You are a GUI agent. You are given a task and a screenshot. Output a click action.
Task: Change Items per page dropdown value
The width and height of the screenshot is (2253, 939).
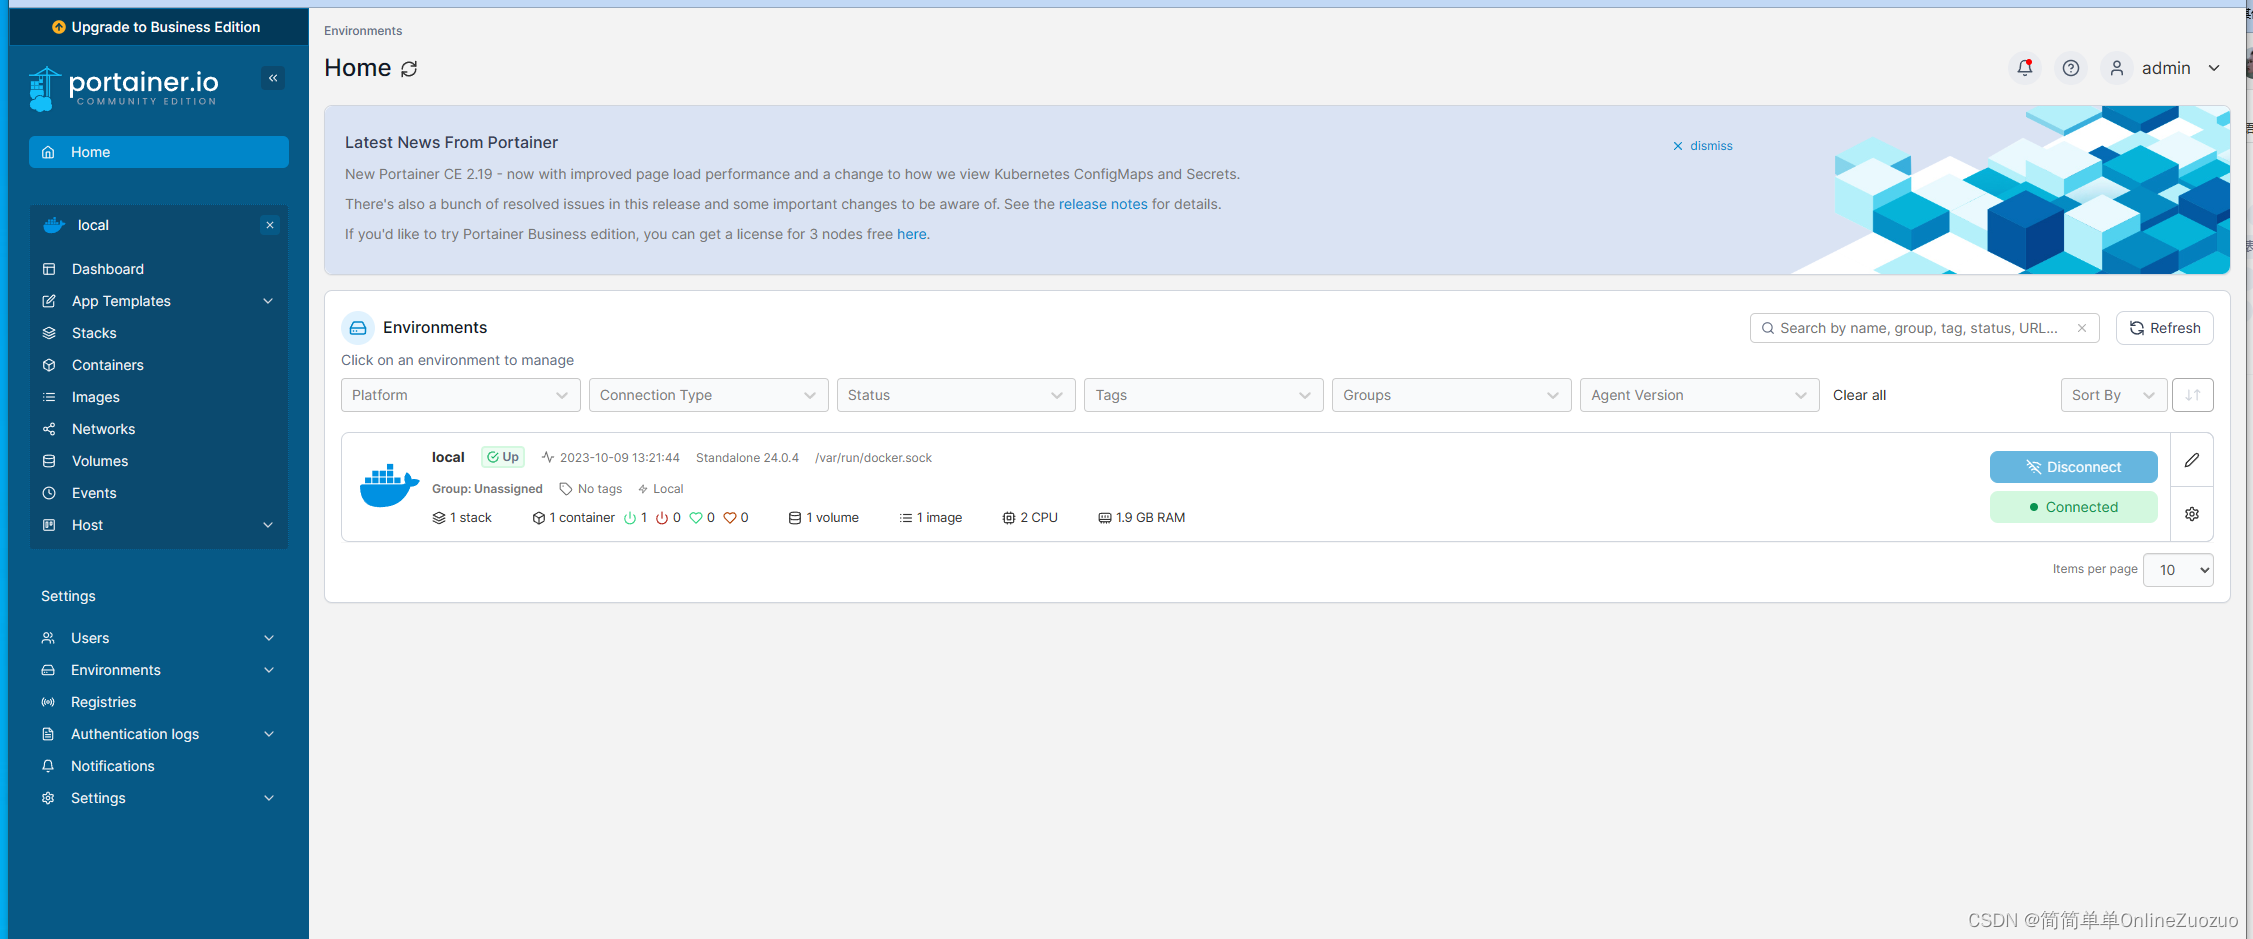pyautogui.click(x=2178, y=570)
